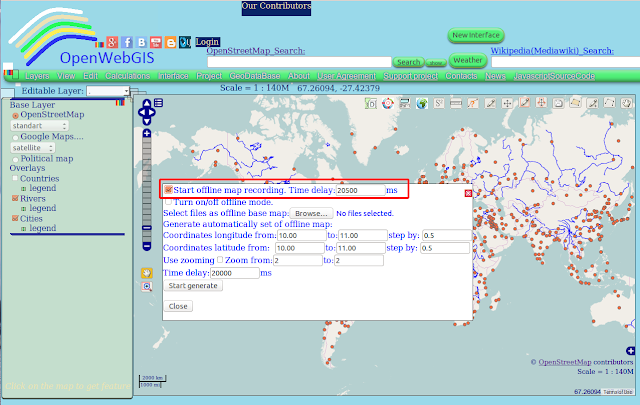
Task: Click the zoom slider handle
Action: tap(147, 228)
